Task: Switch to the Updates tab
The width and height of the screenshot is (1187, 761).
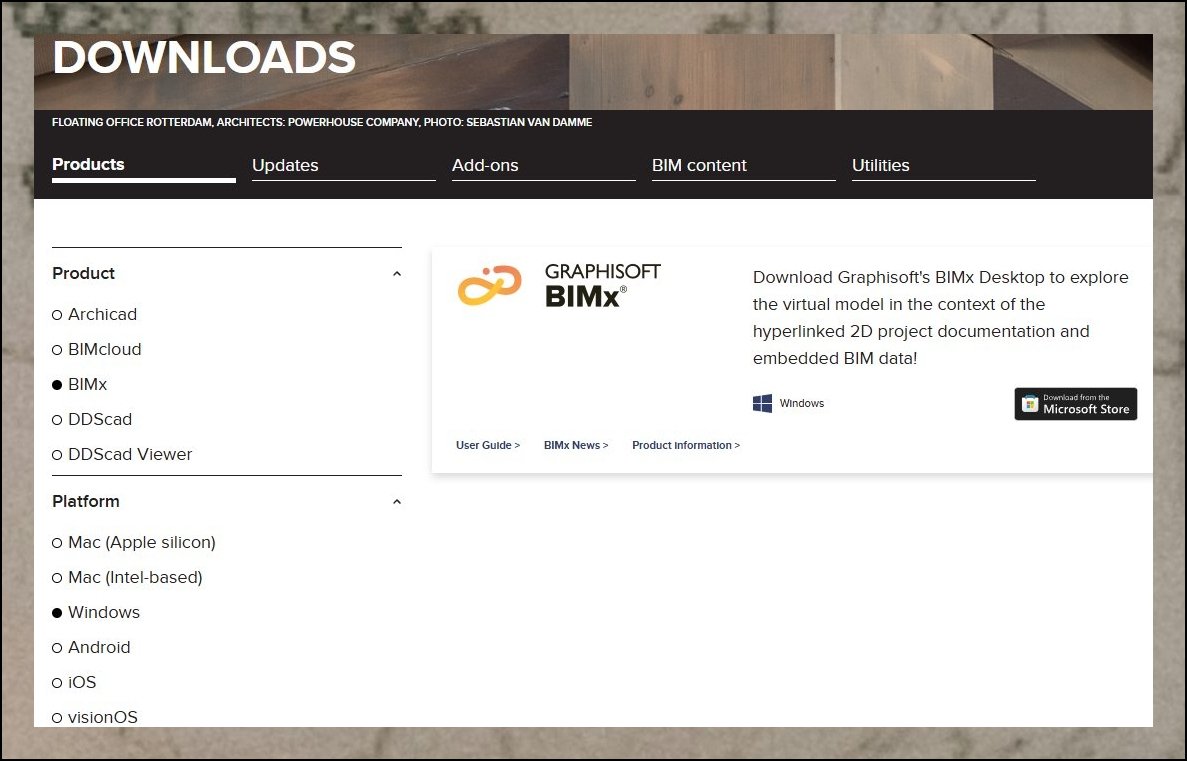Action: click(344, 166)
